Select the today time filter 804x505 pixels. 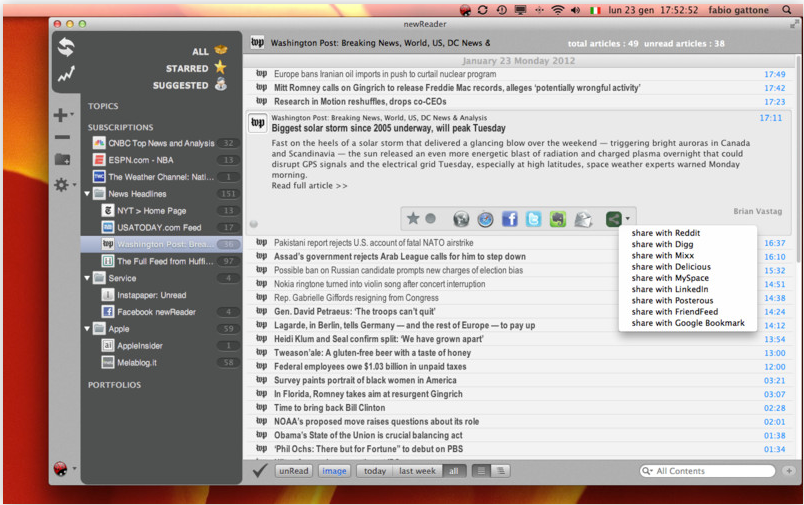(374, 471)
